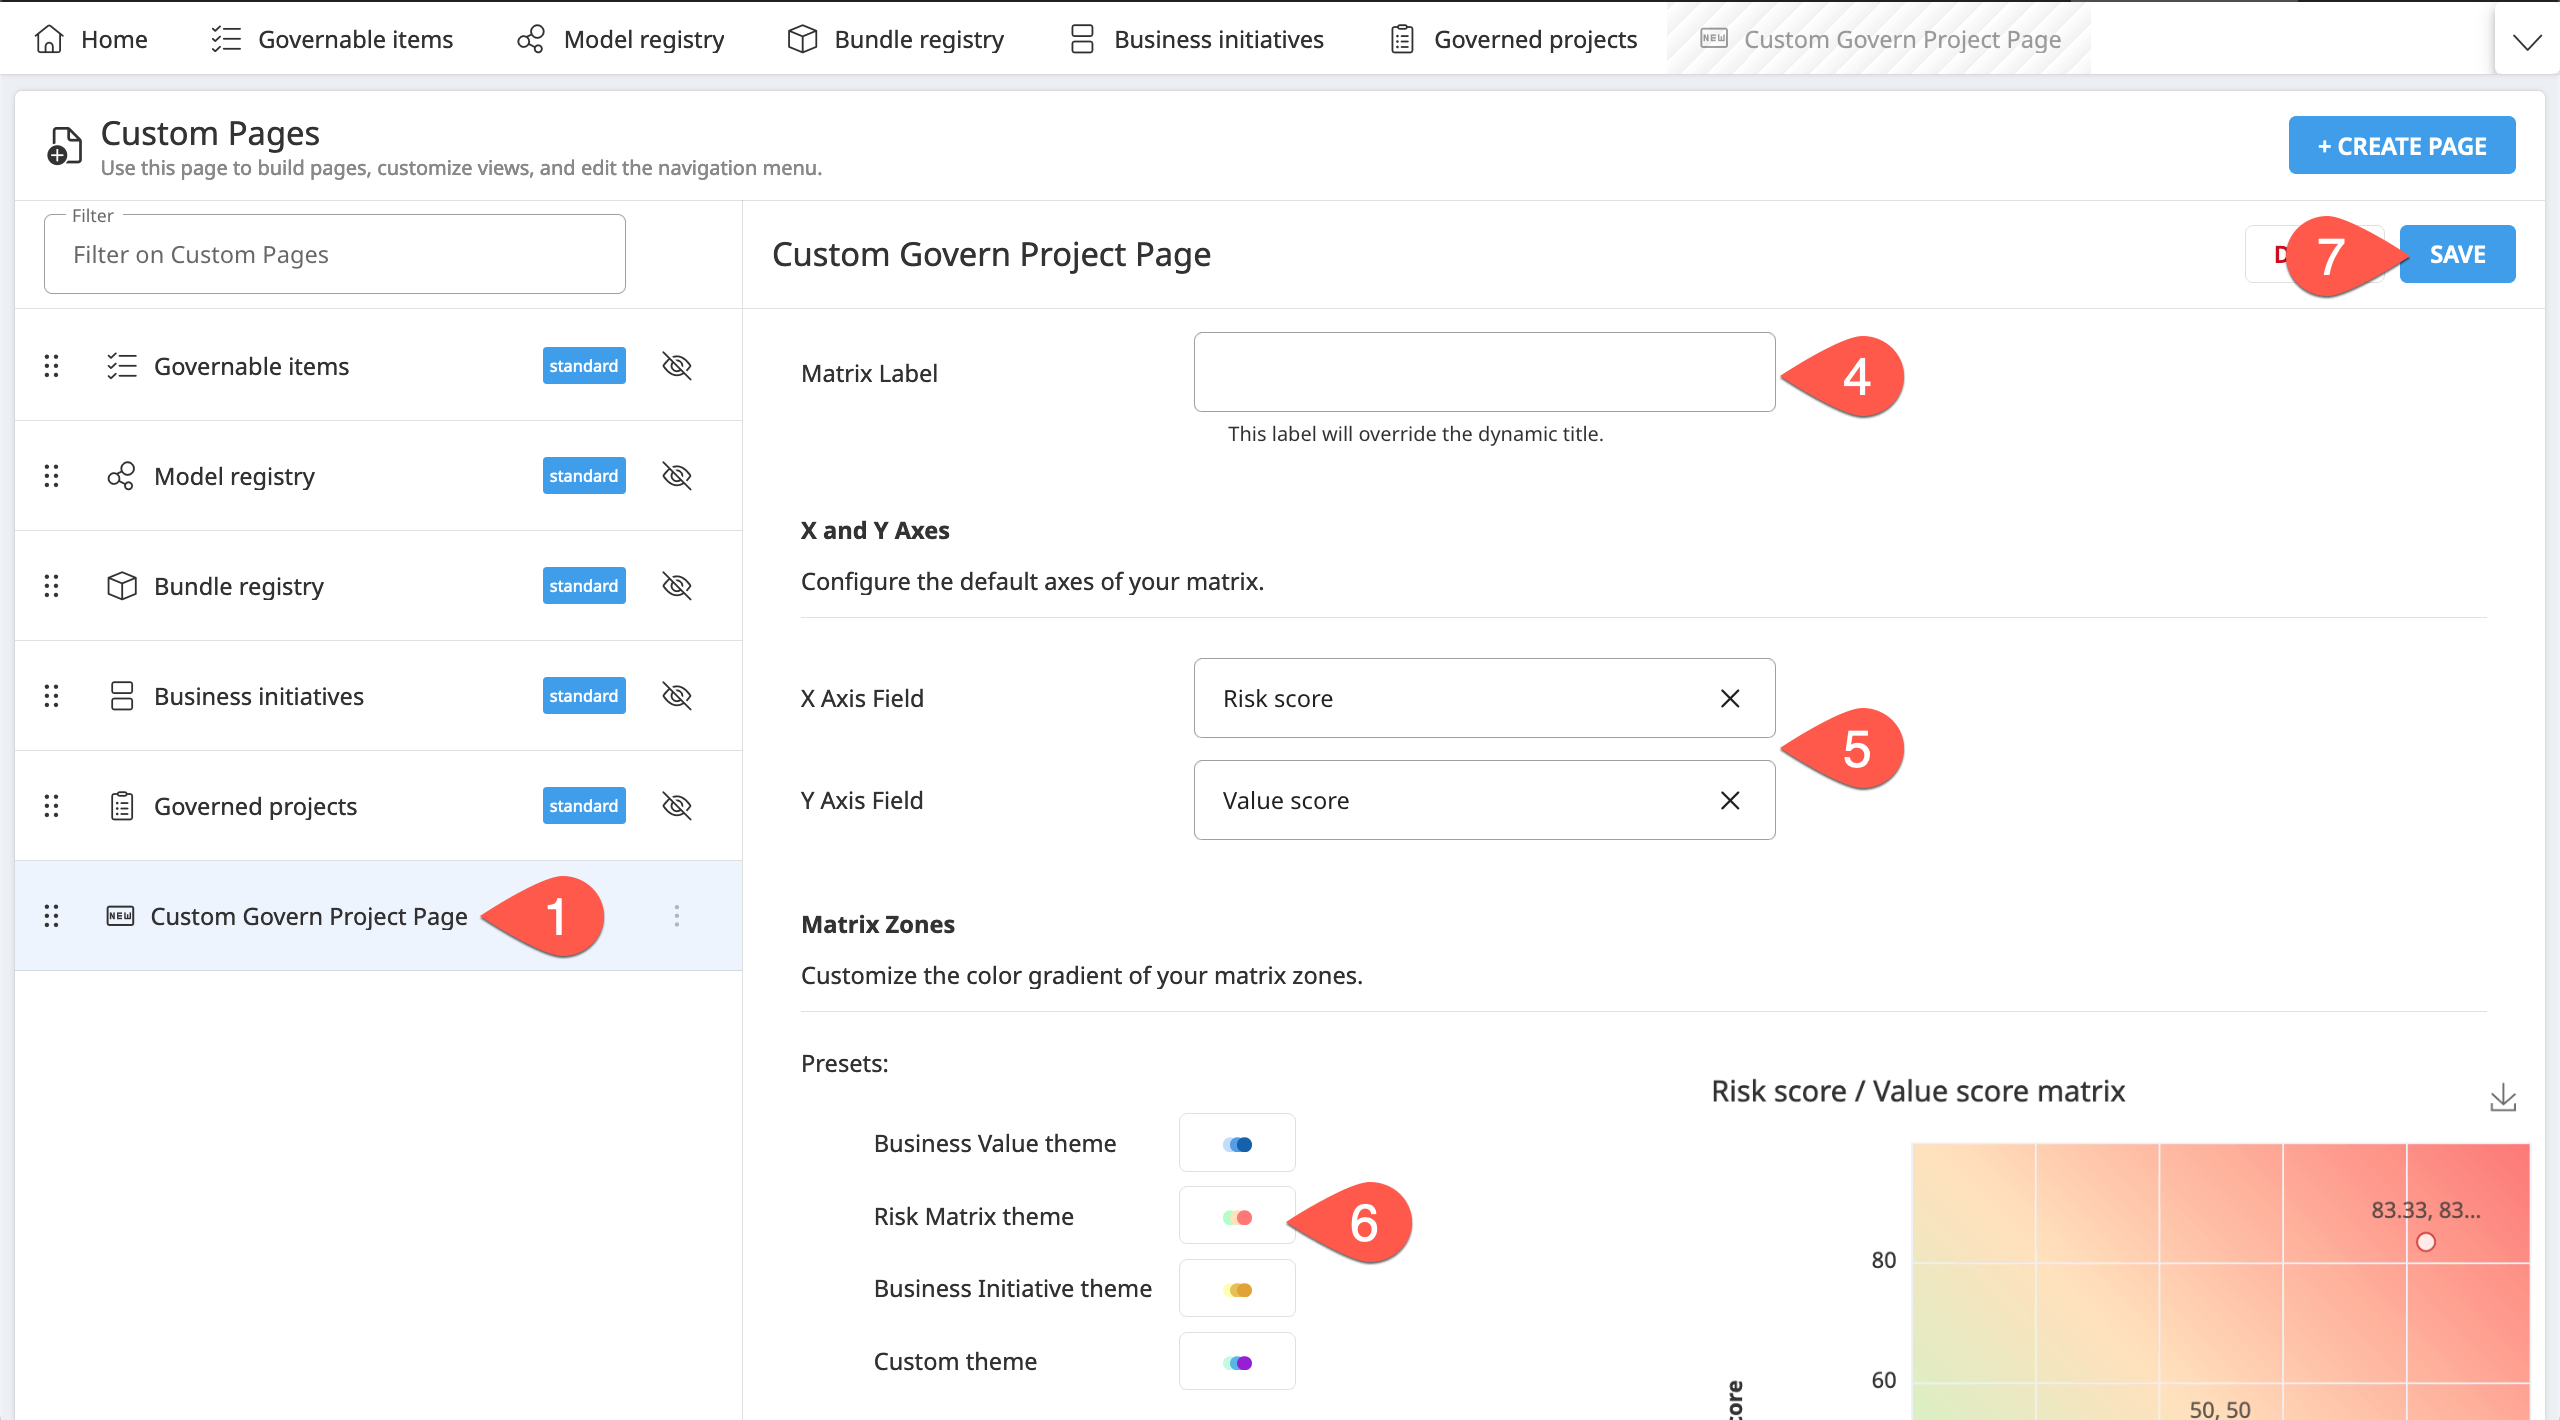Grab drag handle of Custom Govern Project Page row
This screenshot has width=2560, height=1420.
(51, 916)
